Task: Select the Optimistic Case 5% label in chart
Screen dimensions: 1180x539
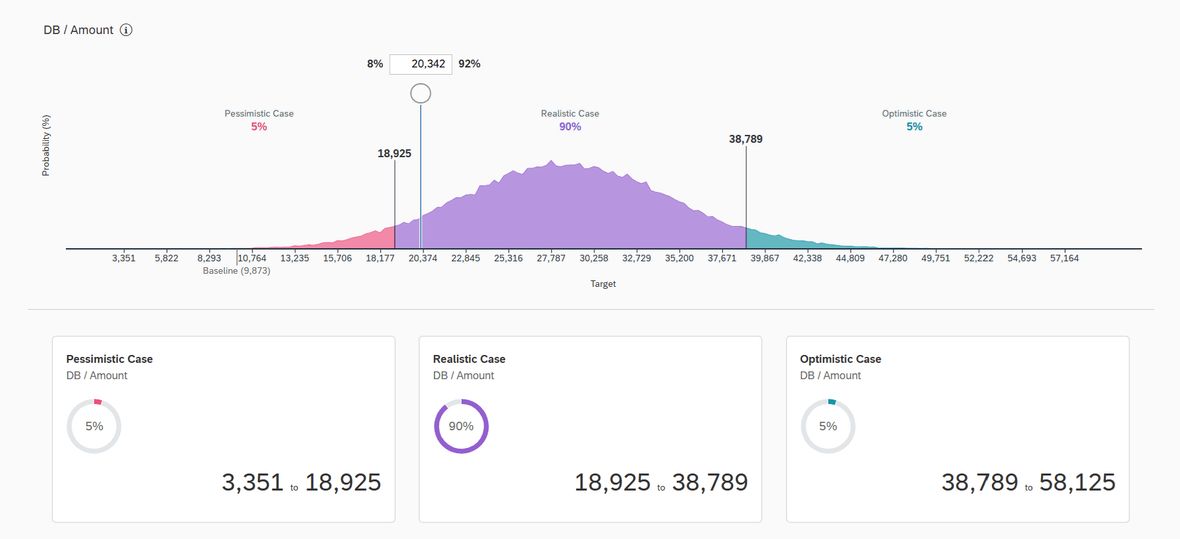Action: click(914, 120)
